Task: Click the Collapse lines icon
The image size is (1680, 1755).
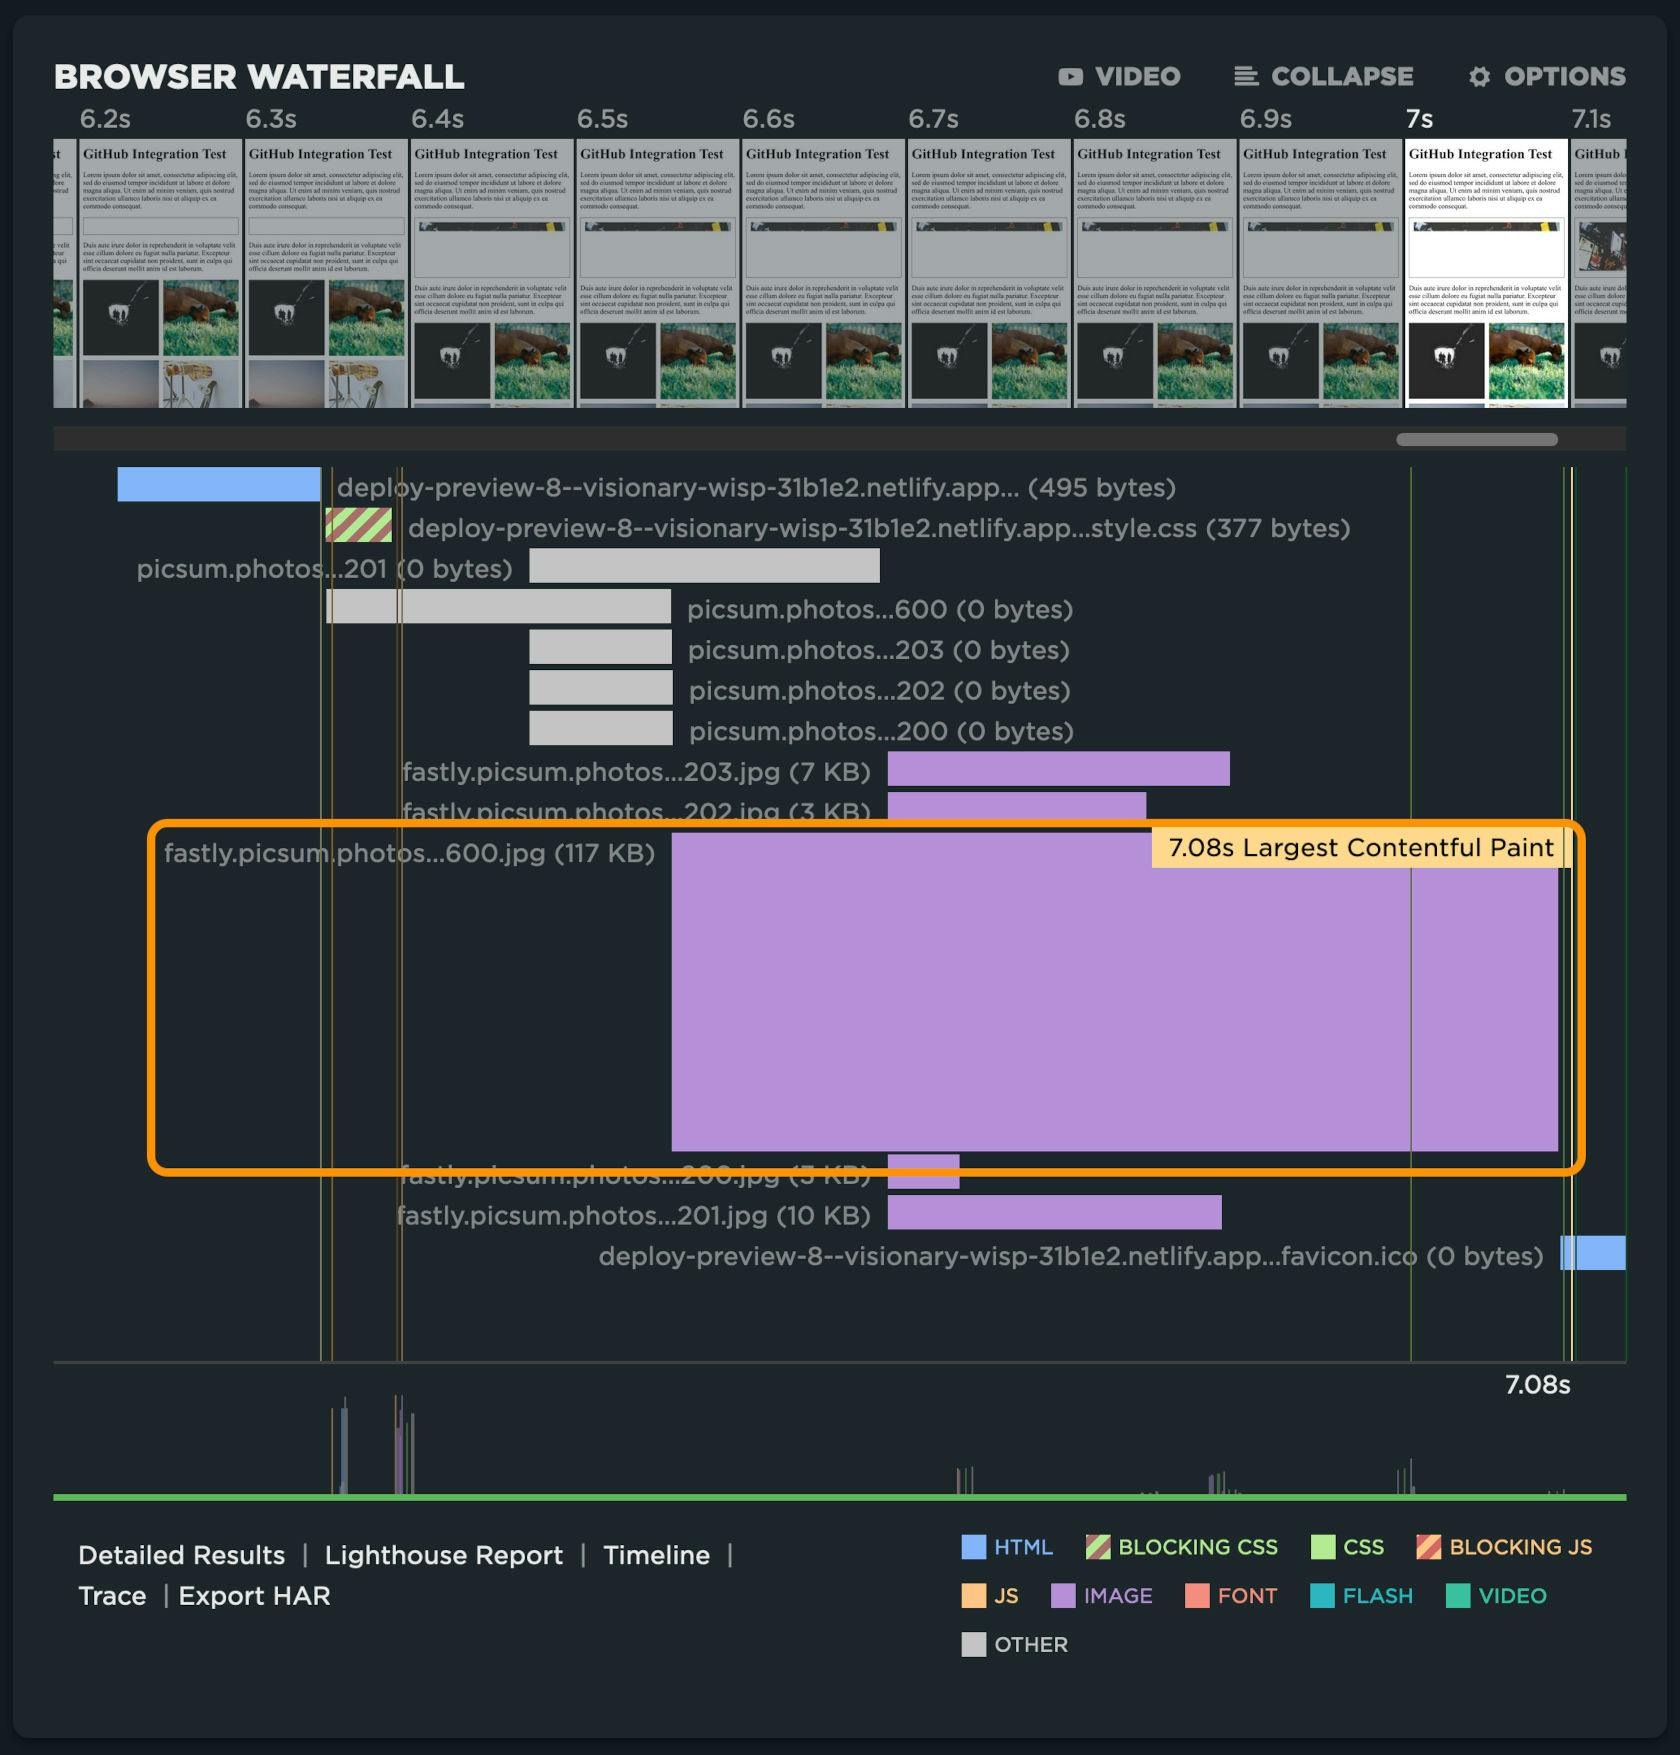Action: click(1245, 77)
